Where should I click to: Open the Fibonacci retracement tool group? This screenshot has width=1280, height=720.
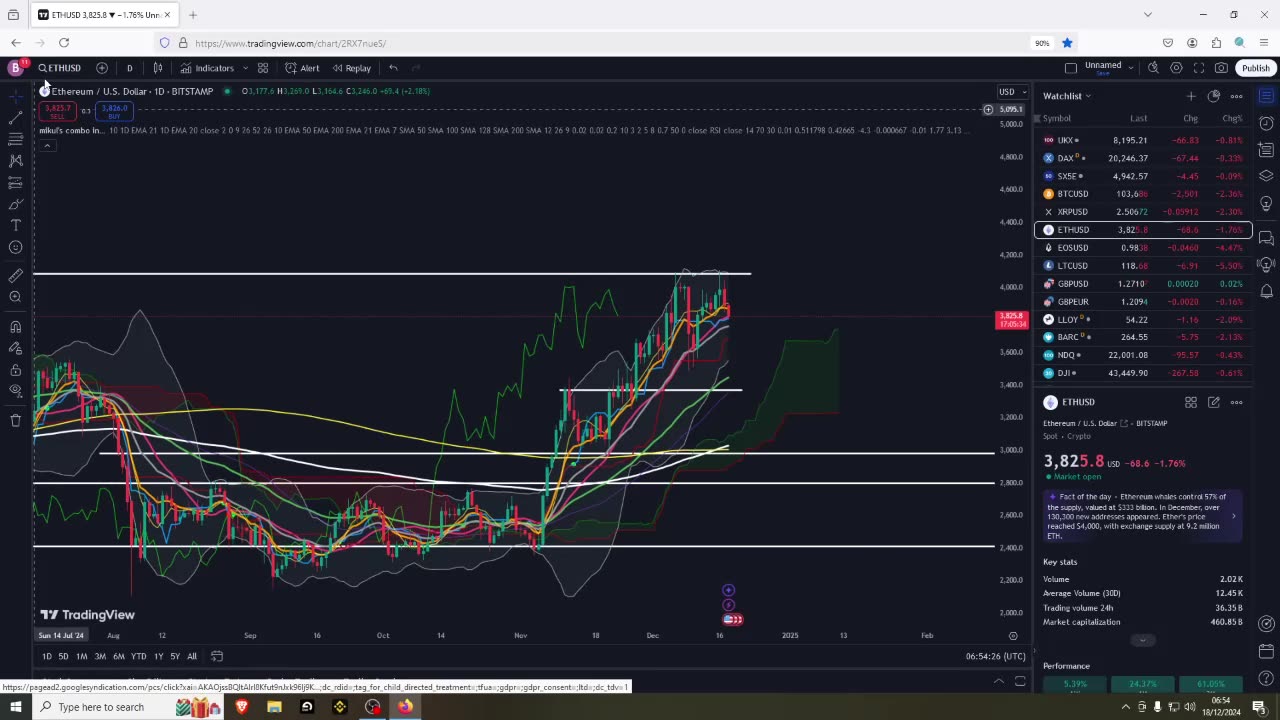pos(15,139)
